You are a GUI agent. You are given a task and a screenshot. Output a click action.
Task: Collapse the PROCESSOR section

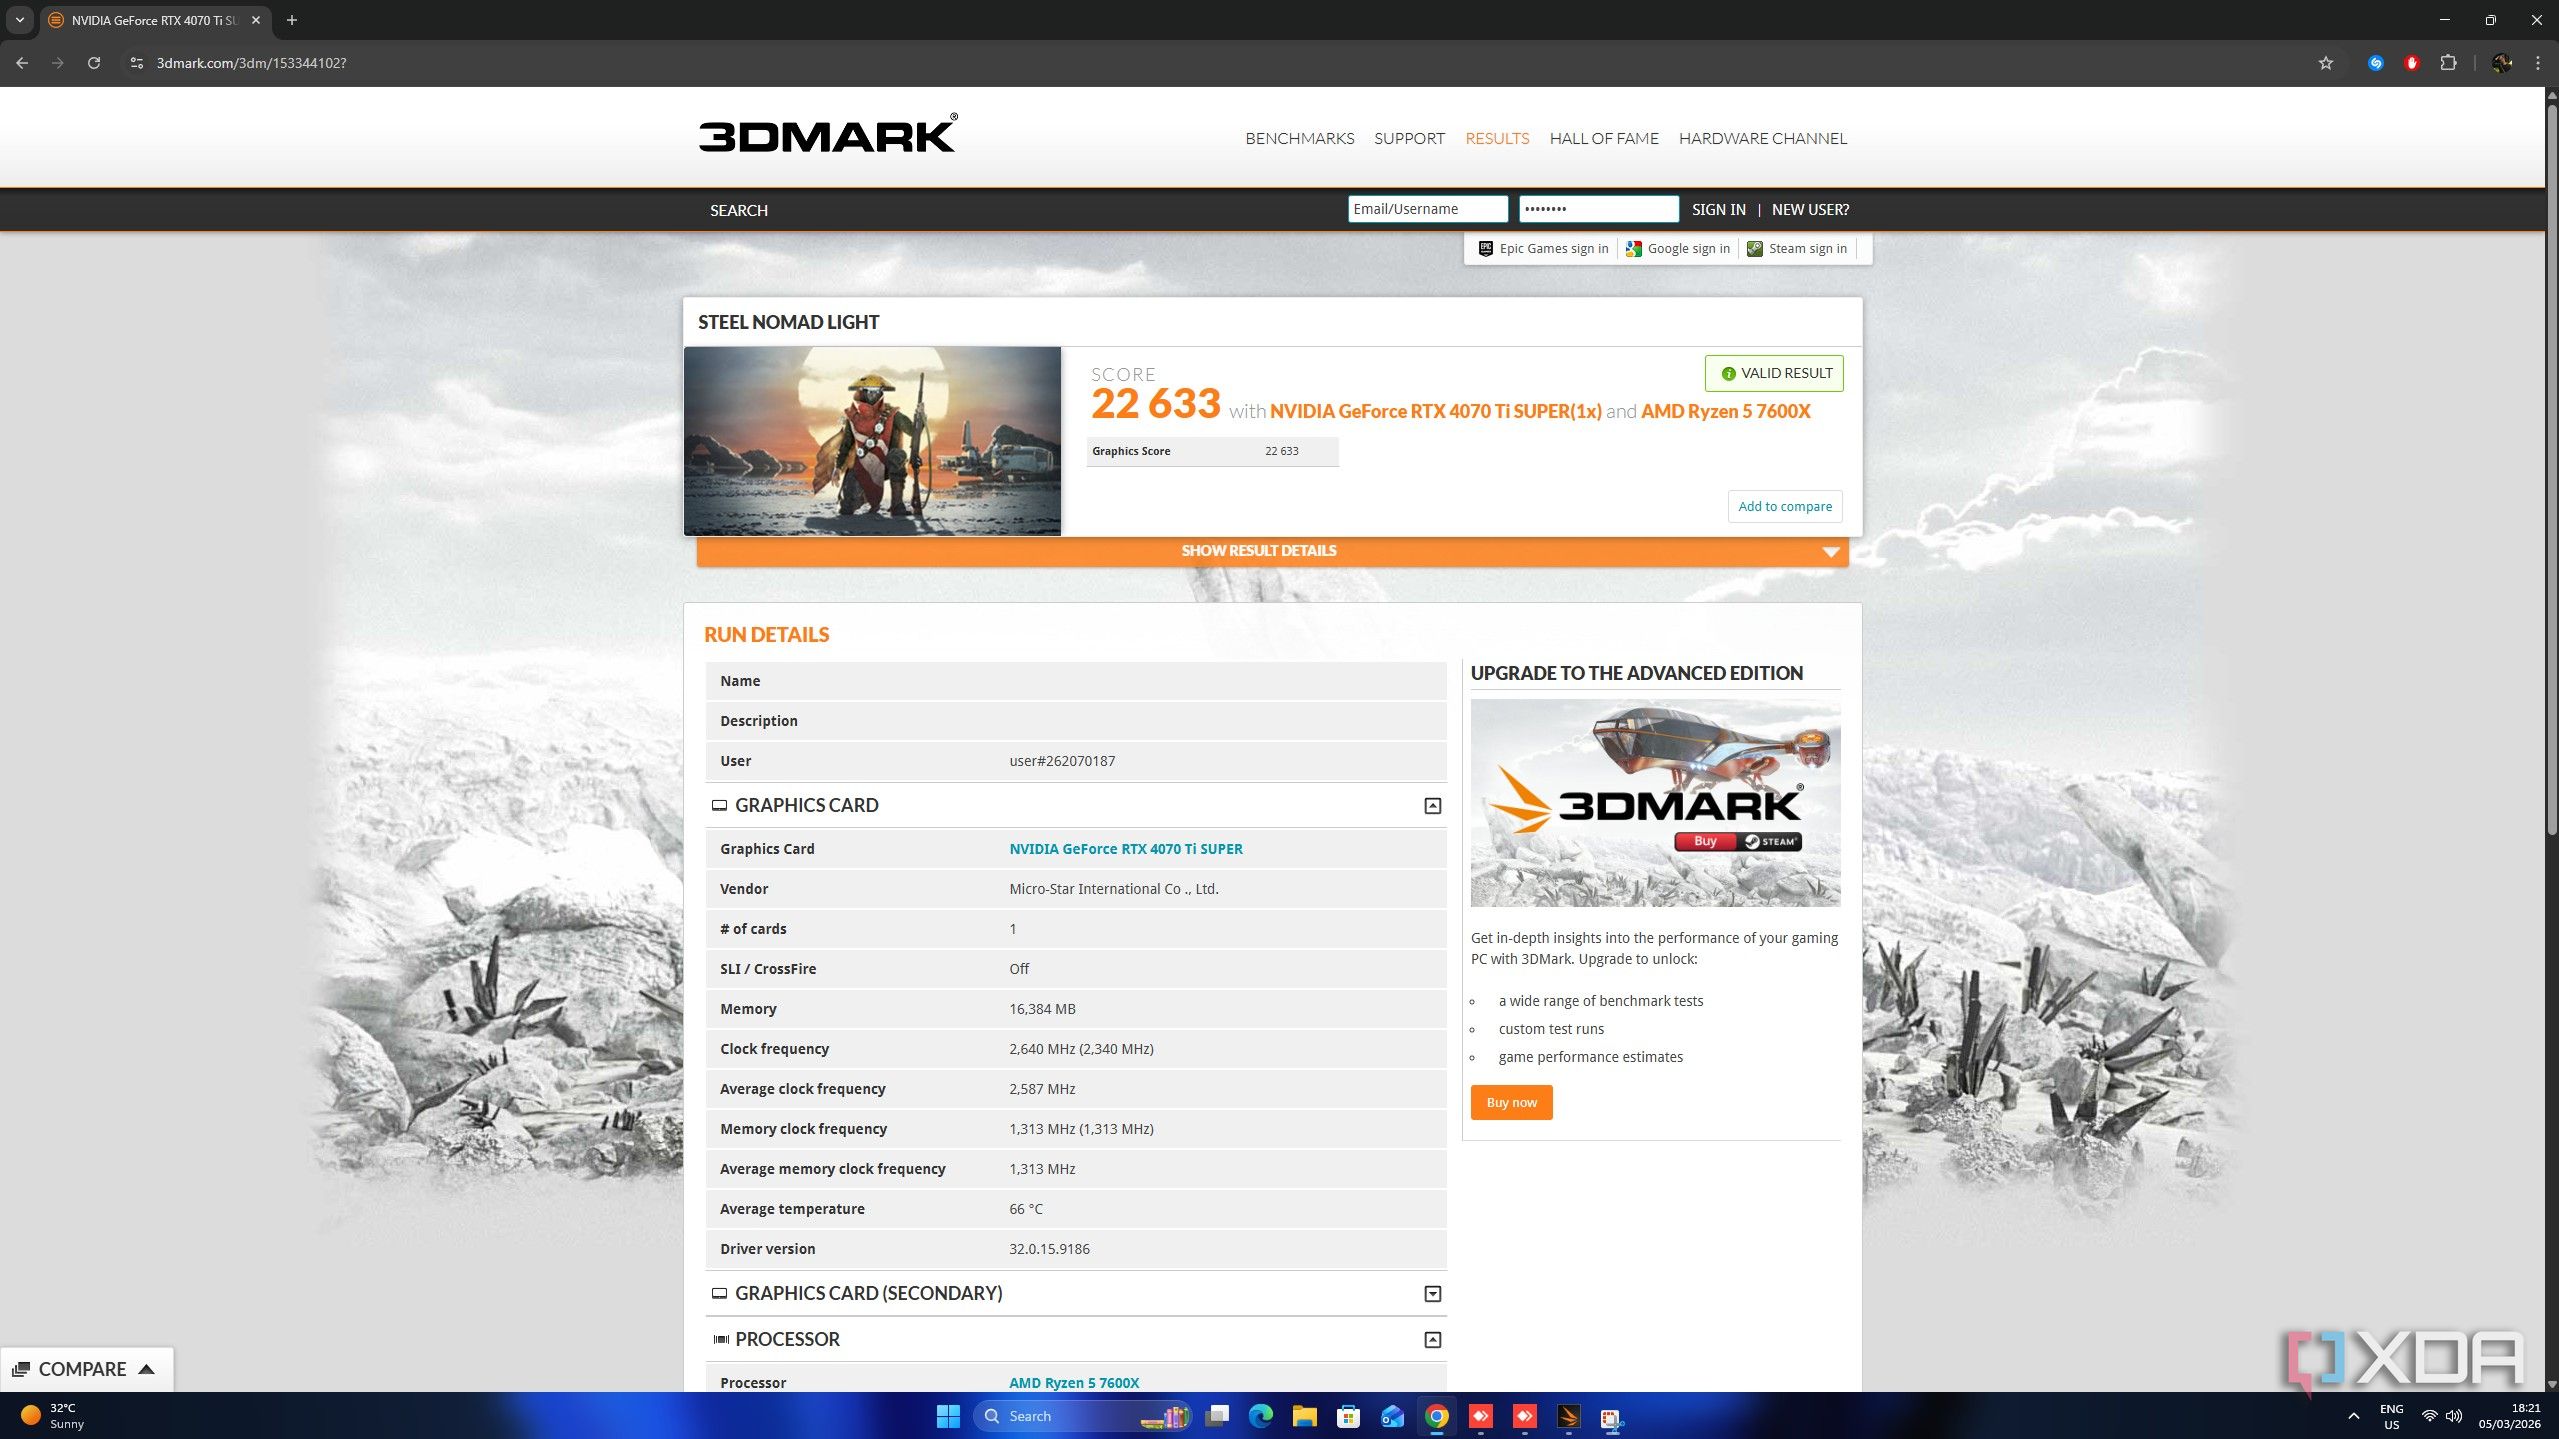[x=1432, y=1340]
